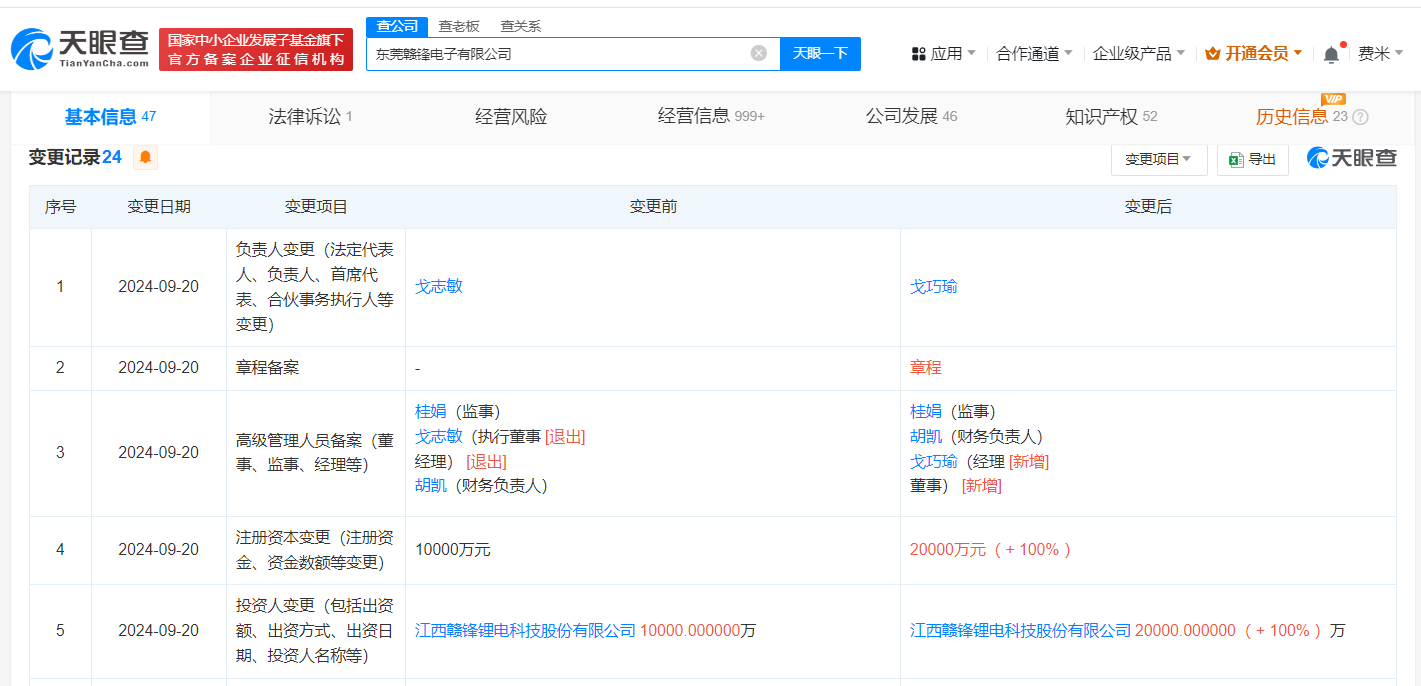Screen dimensions: 1421x686
Task: Switch to the 查老板 search tab
Action: point(459,26)
